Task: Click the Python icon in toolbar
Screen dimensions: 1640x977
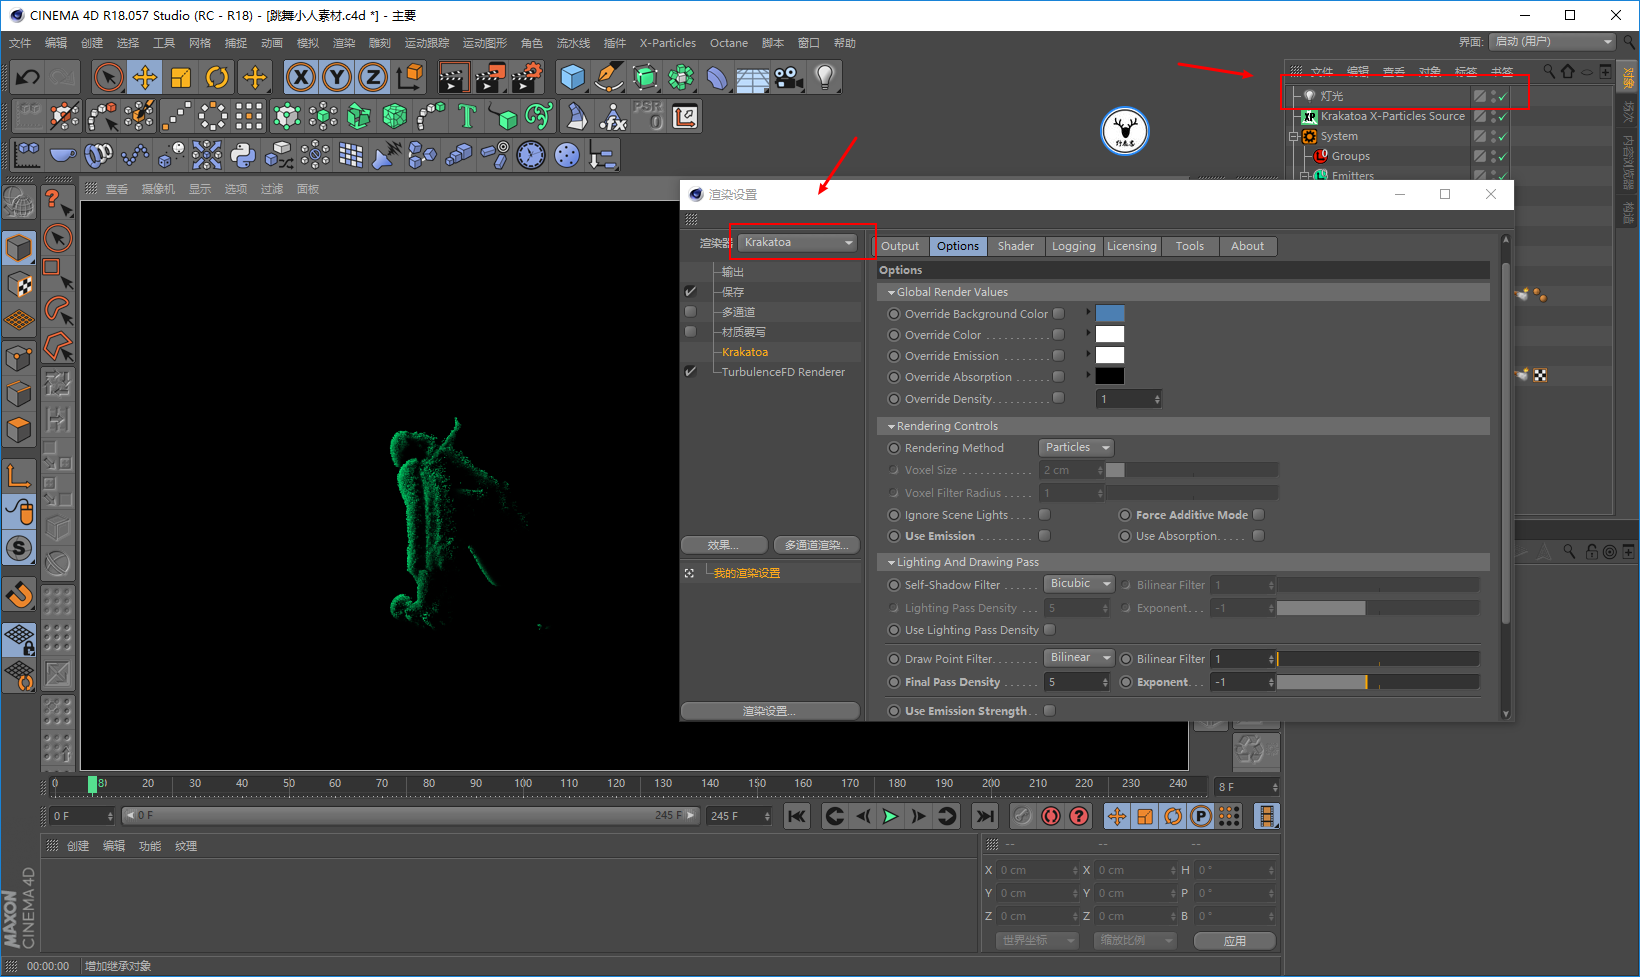Action: click(243, 155)
